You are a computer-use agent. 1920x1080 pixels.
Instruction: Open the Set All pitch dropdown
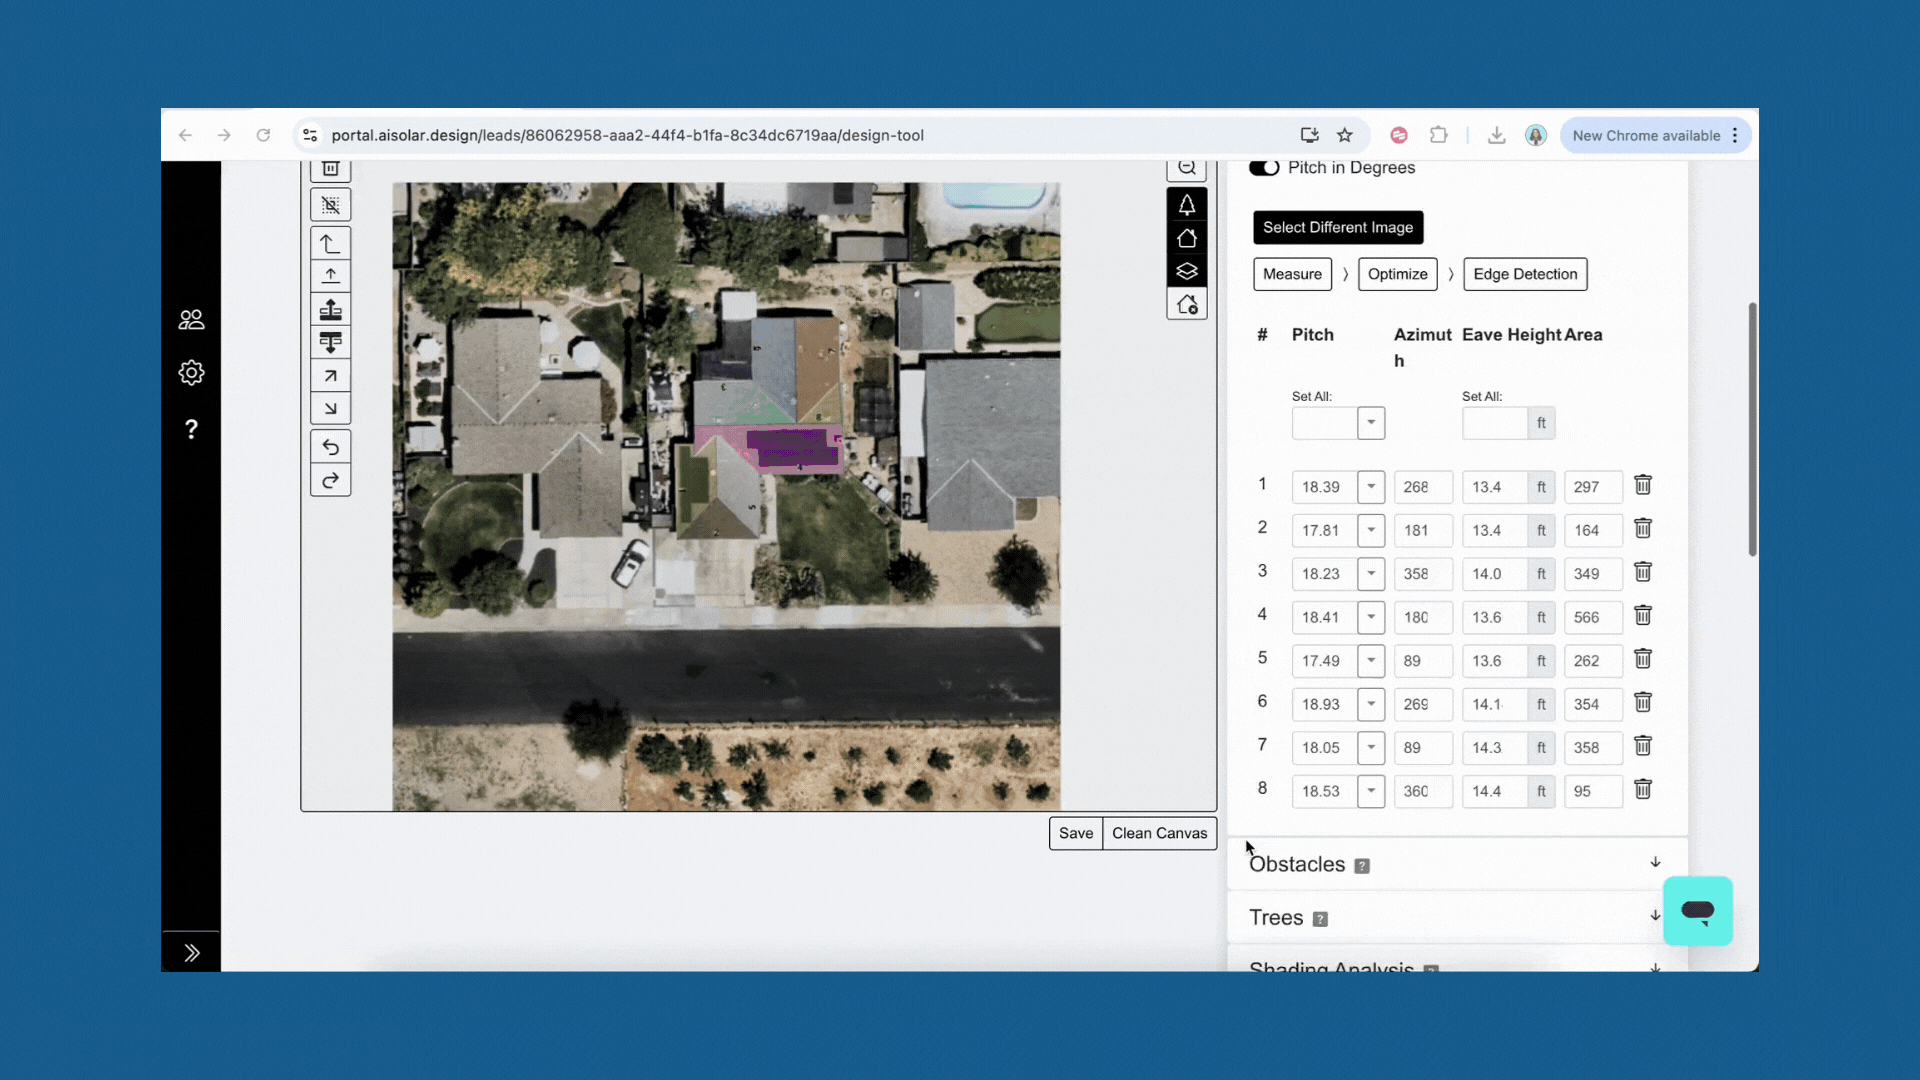click(1371, 423)
